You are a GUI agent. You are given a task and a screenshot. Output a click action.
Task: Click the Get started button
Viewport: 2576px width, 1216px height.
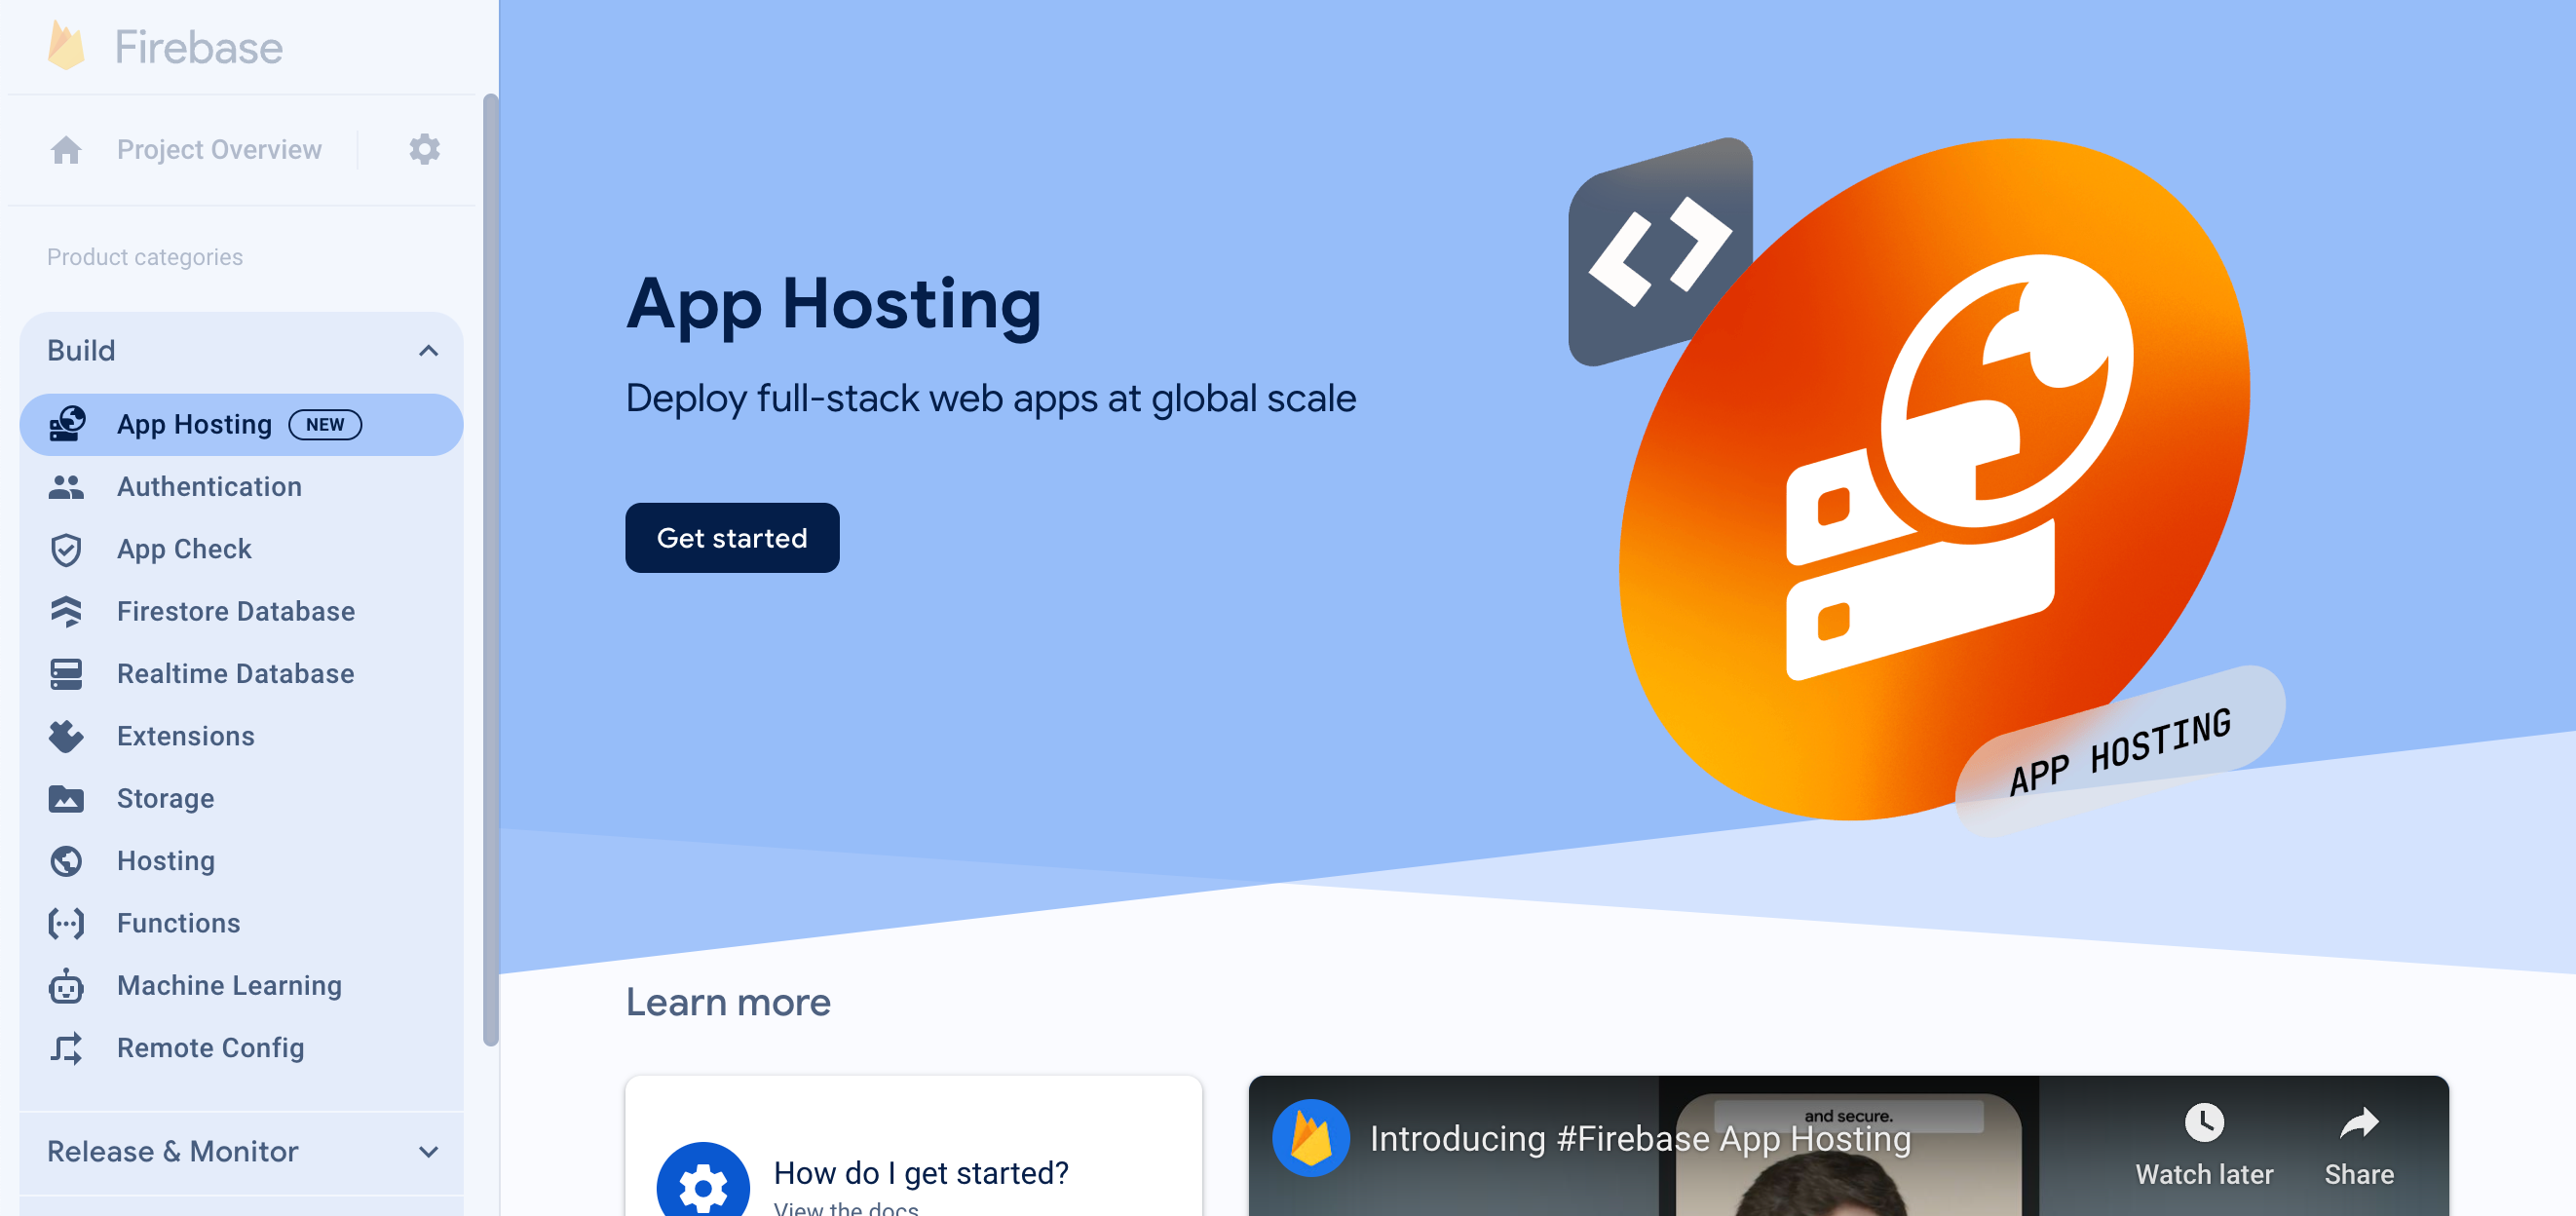tap(733, 537)
